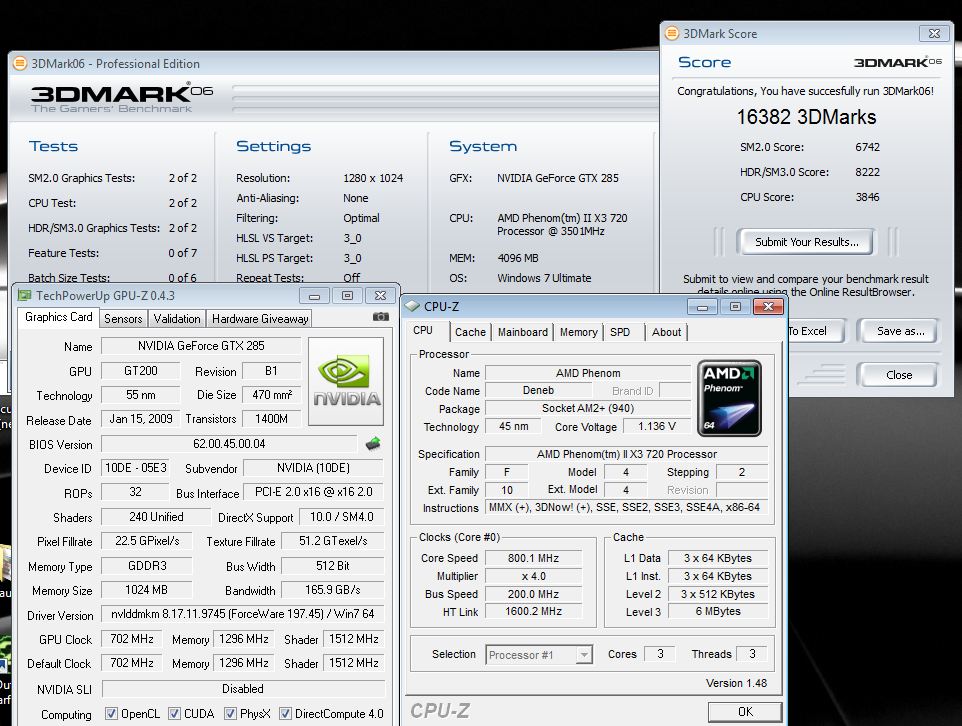Toggle the CUDA checkbox
The height and width of the screenshot is (726, 962).
174,713
